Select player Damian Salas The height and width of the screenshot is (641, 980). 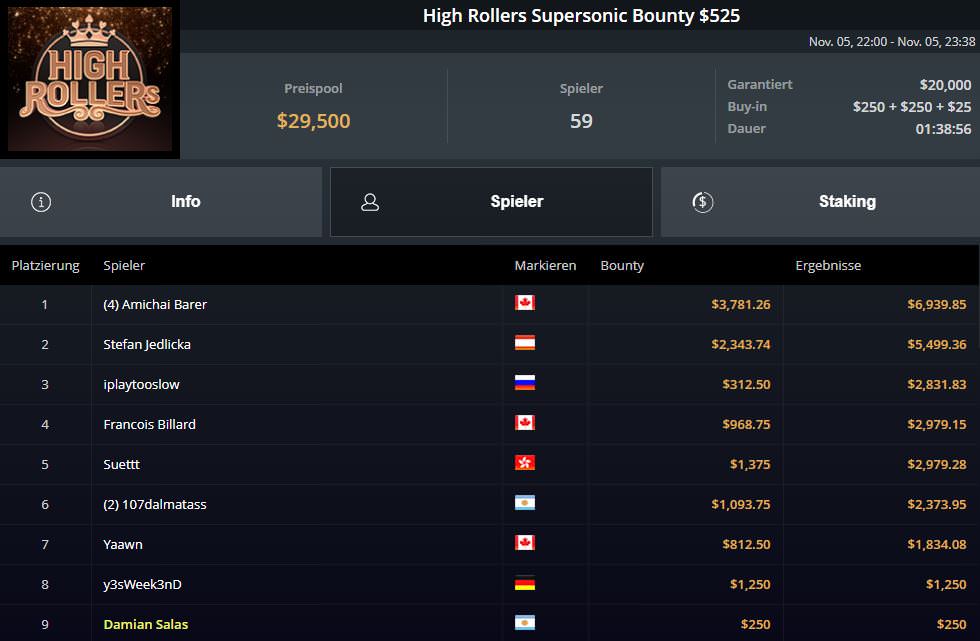tap(146, 624)
